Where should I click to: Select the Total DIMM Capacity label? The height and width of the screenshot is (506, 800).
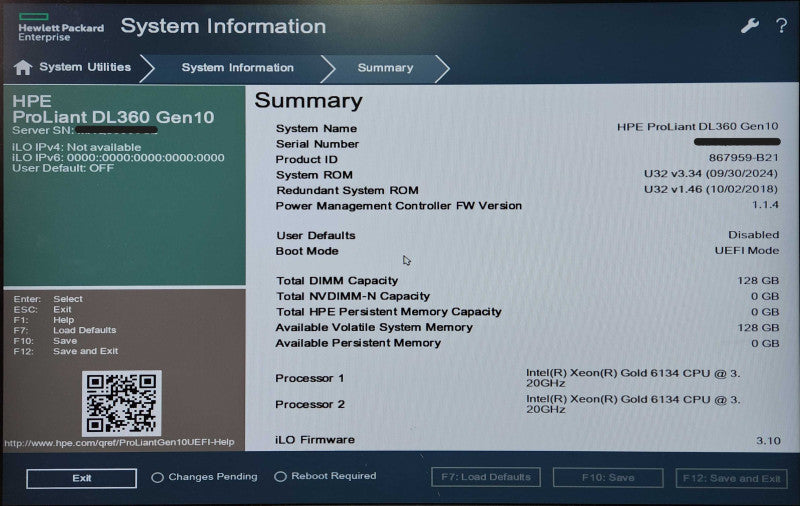click(x=337, y=281)
